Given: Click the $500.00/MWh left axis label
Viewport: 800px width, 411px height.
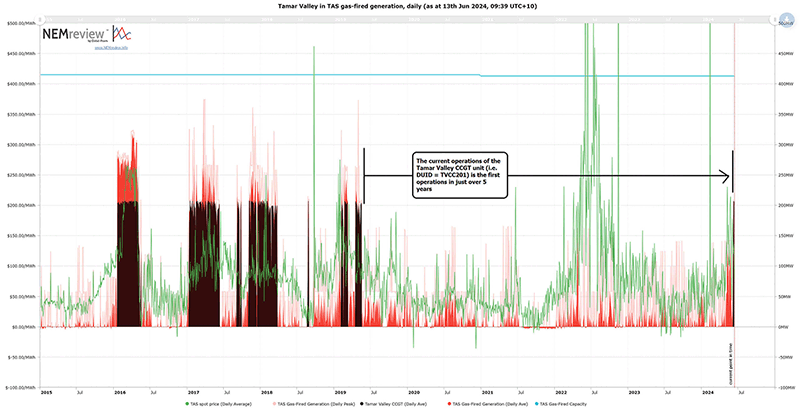Looking at the screenshot, I should pos(20,23).
